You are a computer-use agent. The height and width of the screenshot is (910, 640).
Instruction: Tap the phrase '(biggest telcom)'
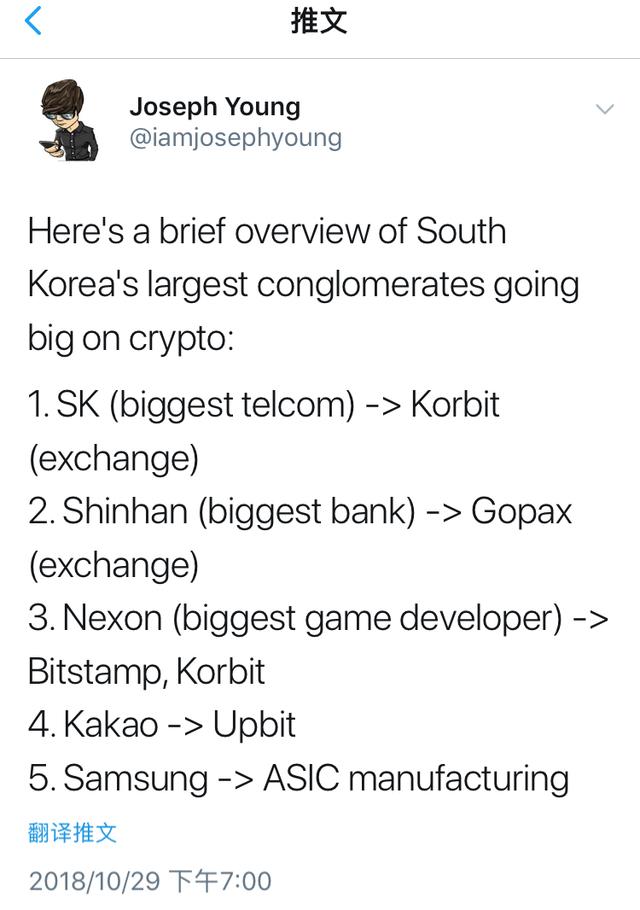232,405
